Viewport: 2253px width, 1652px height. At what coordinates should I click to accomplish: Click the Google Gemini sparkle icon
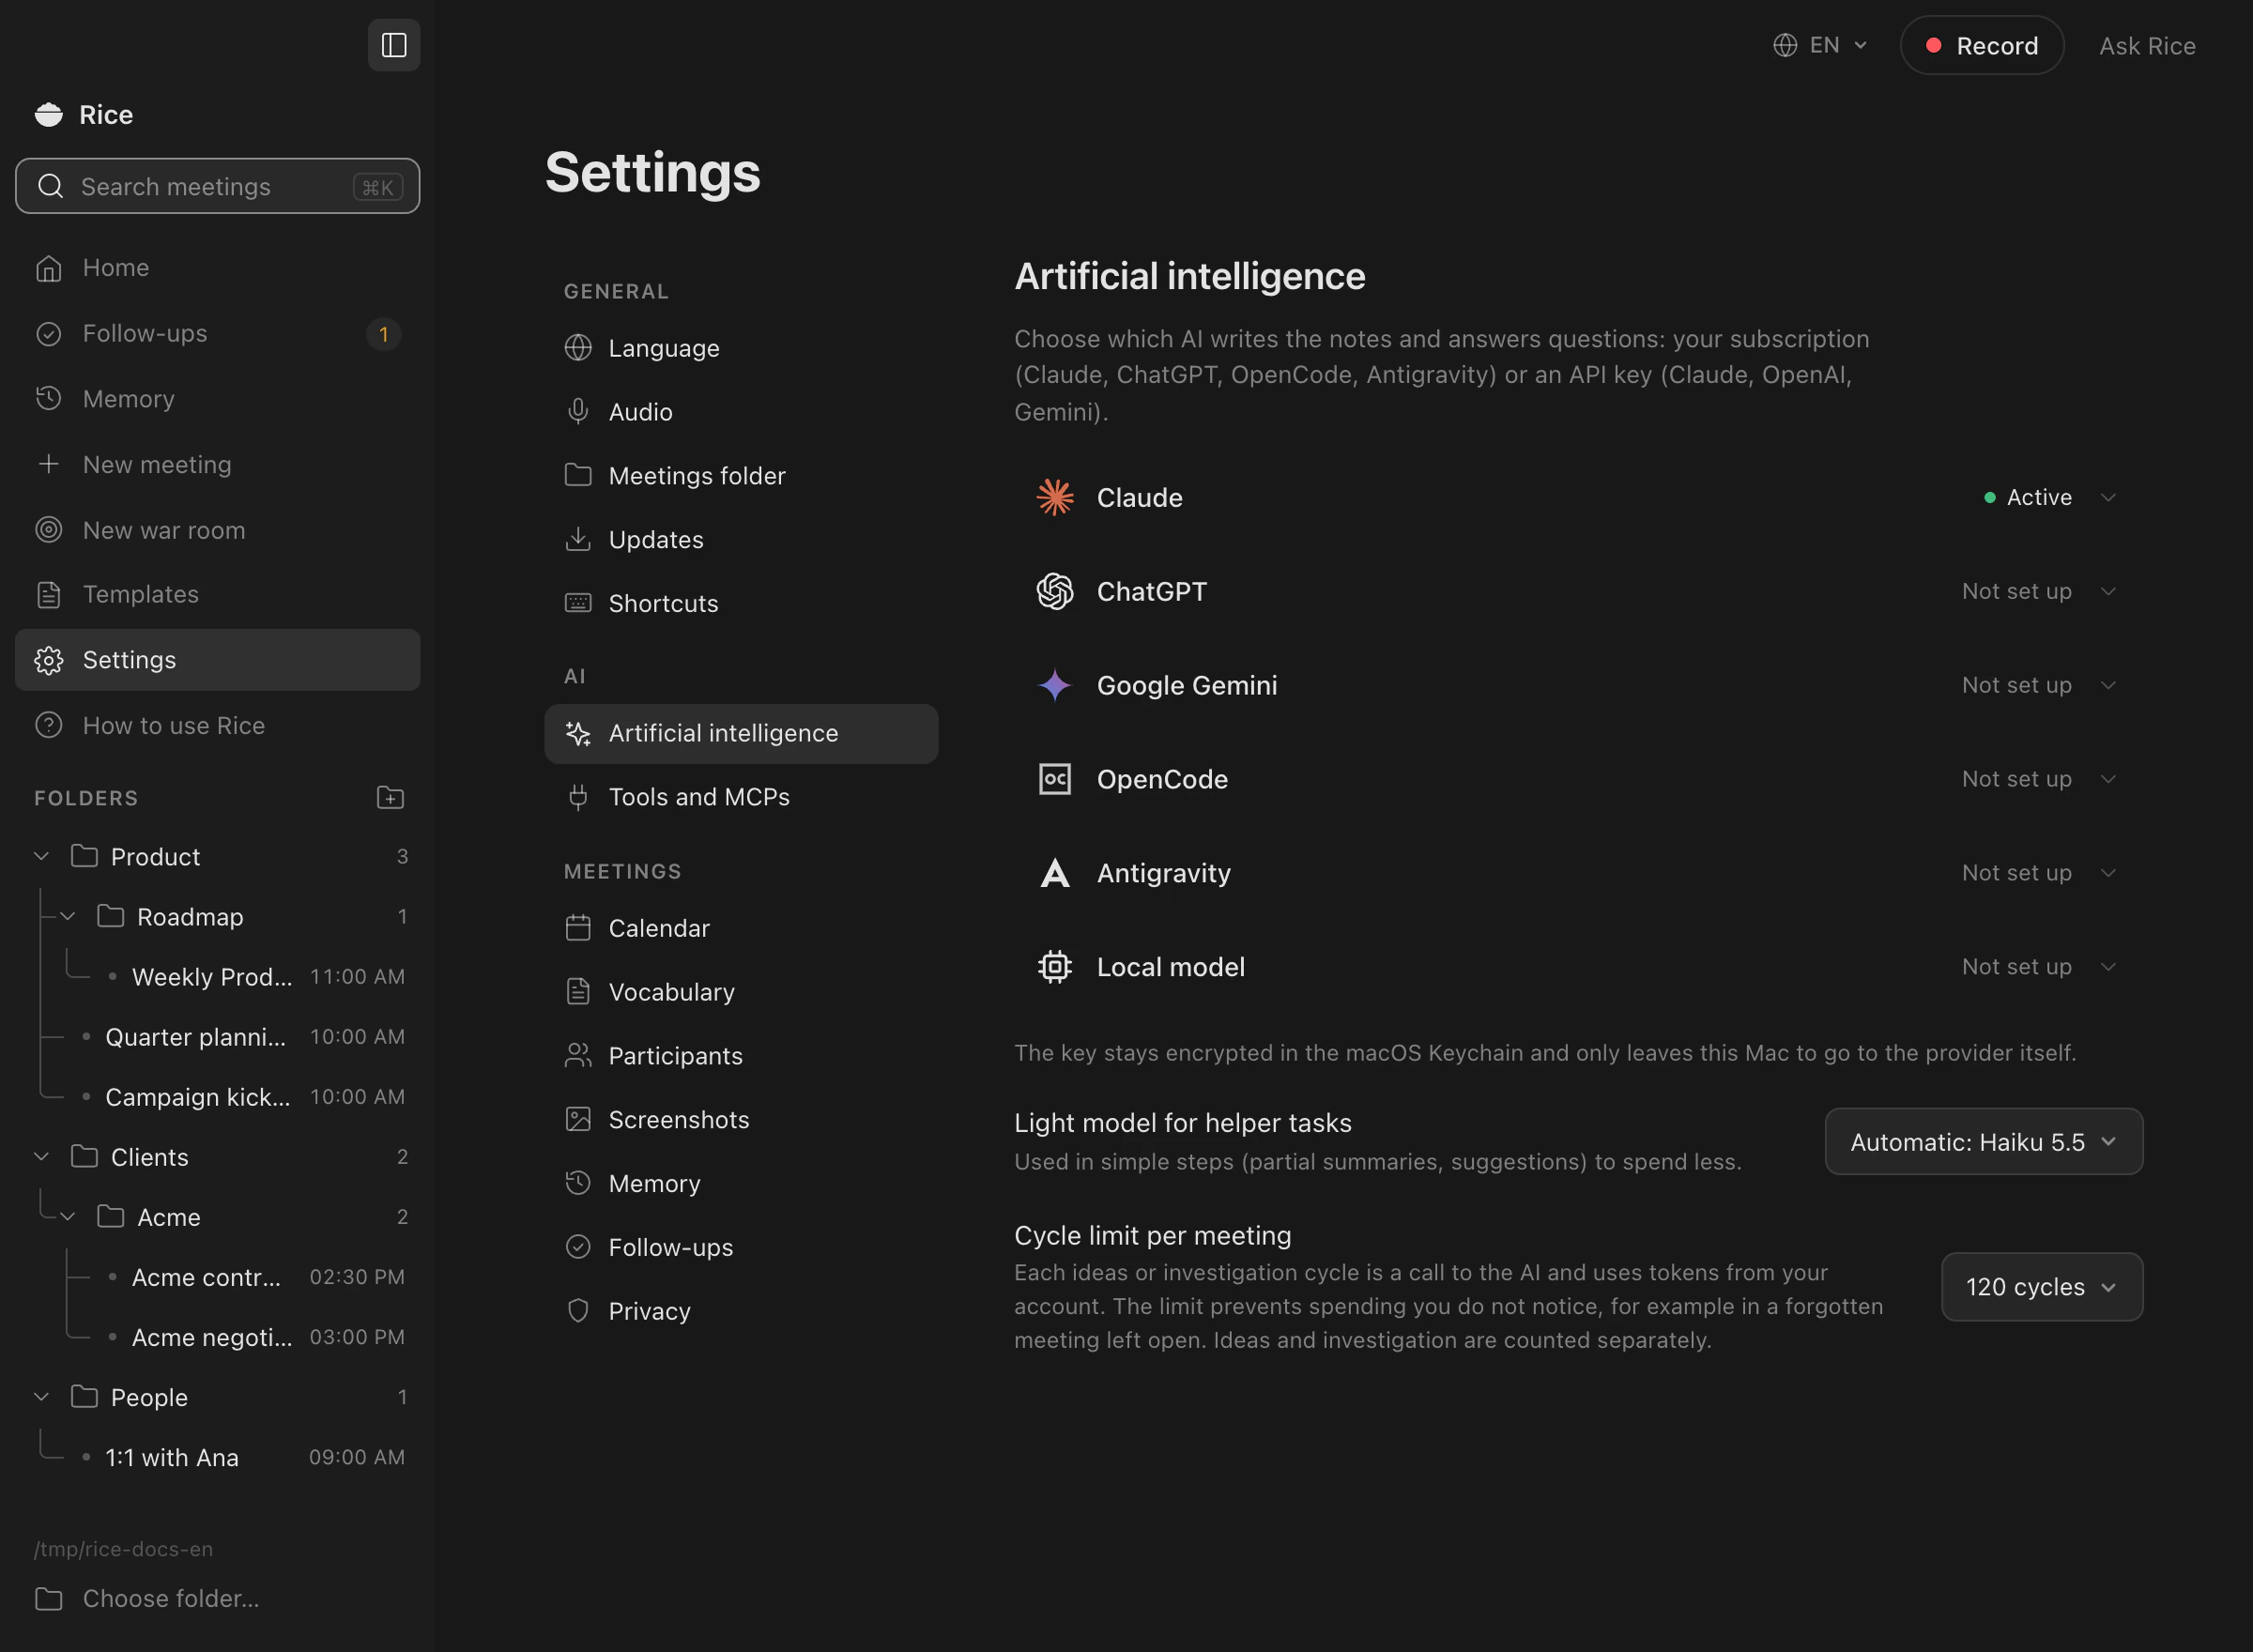coord(1055,685)
